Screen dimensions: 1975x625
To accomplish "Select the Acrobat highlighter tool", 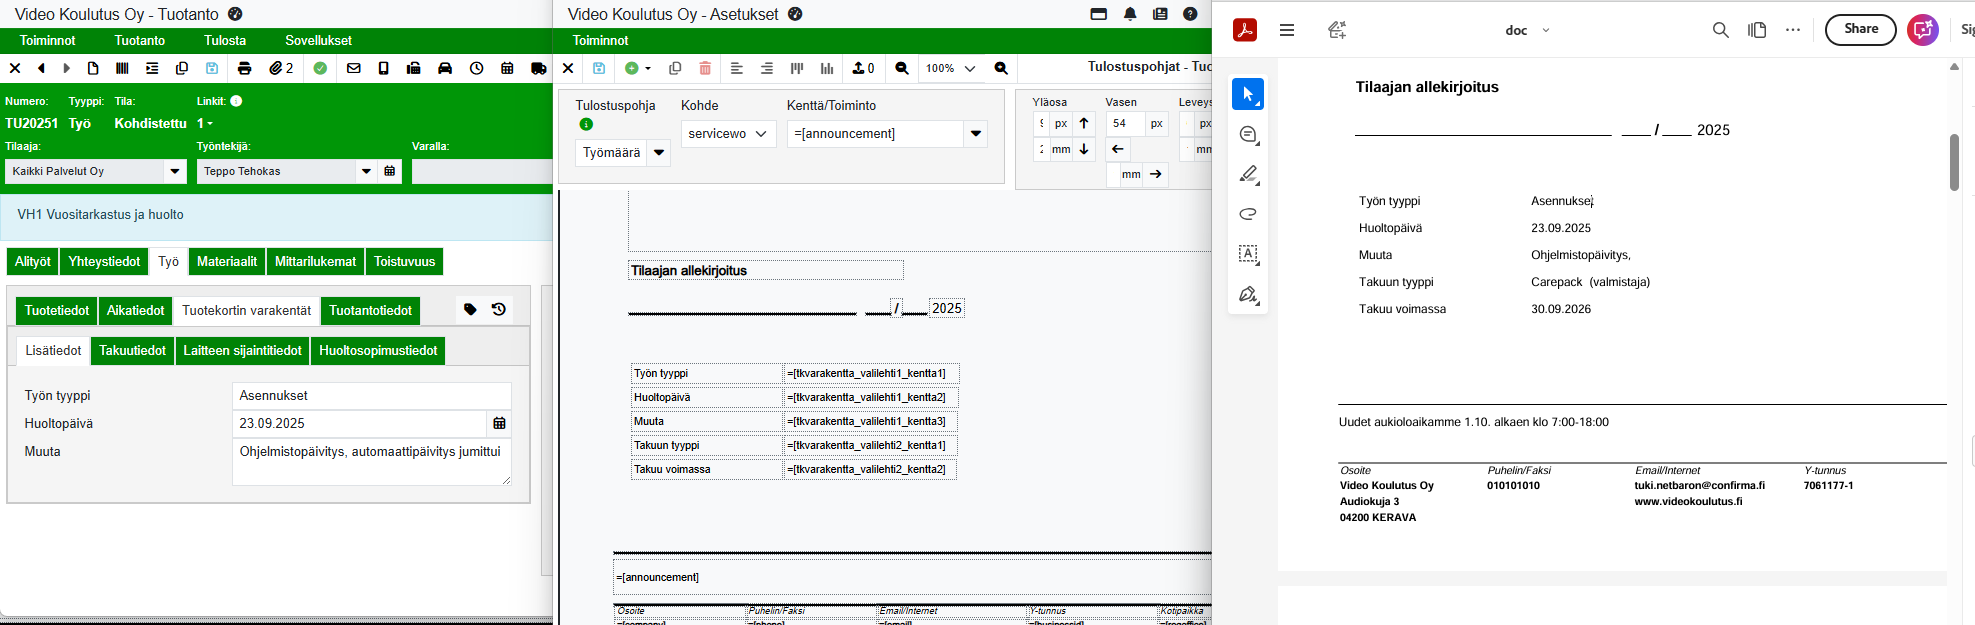I will tap(1248, 174).
